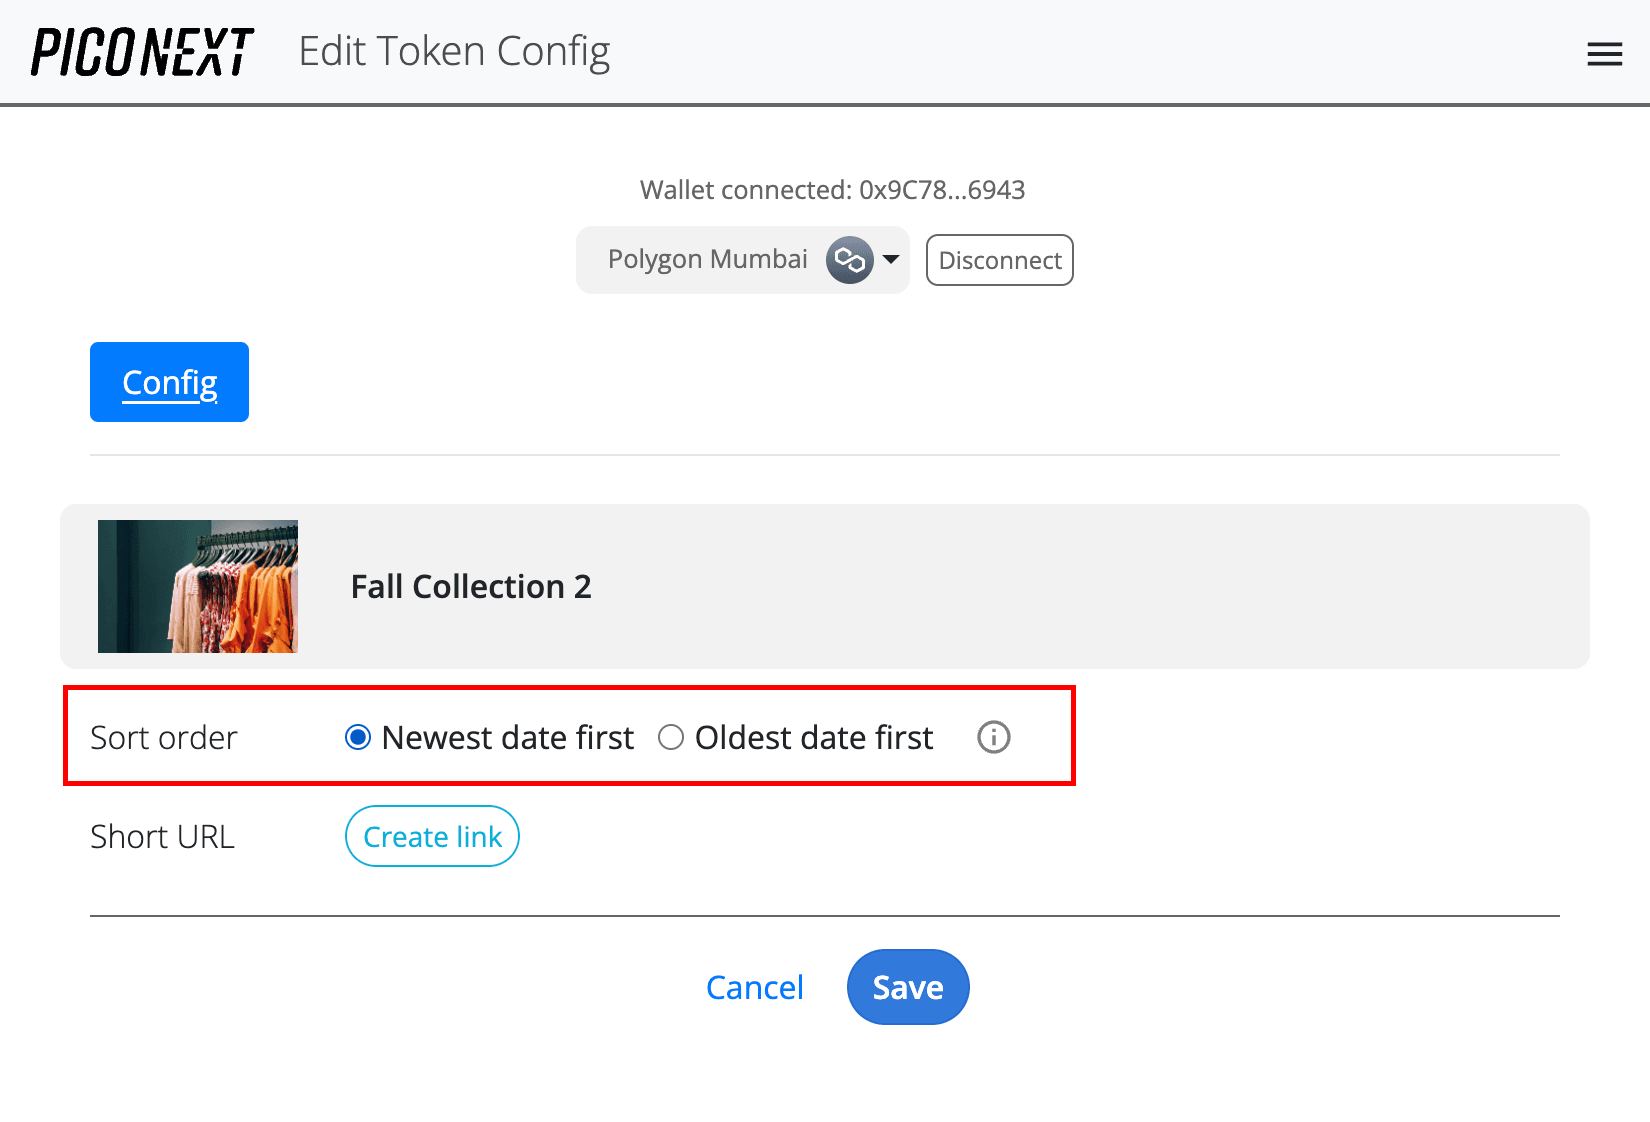Cancel editing the token config
This screenshot has width=1650, height=1122.
click(x=755, y=987)
